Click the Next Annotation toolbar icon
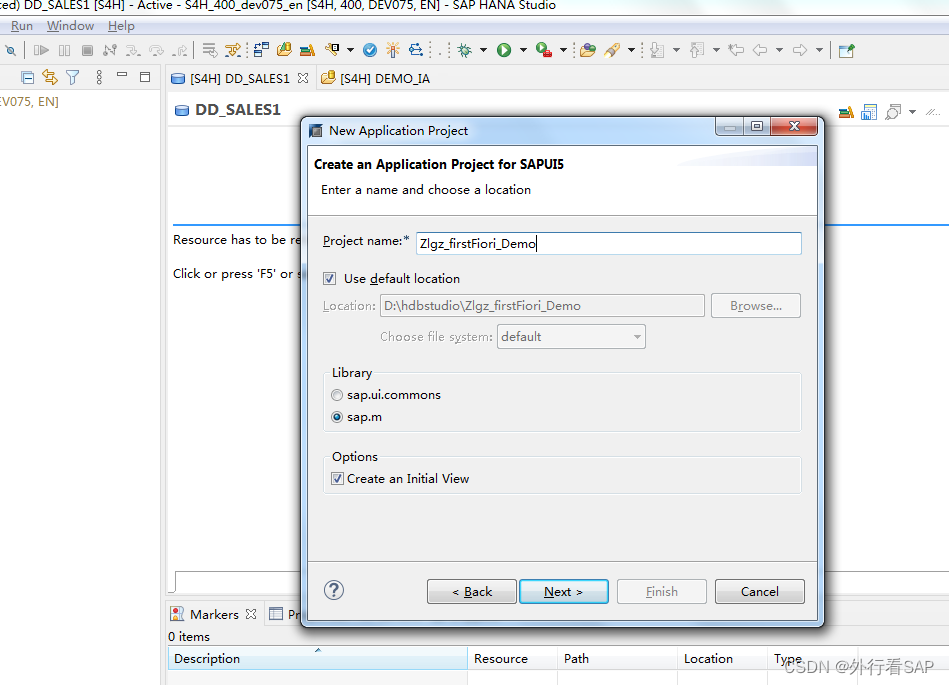This screenshot has width=949, height=685. 657,50
